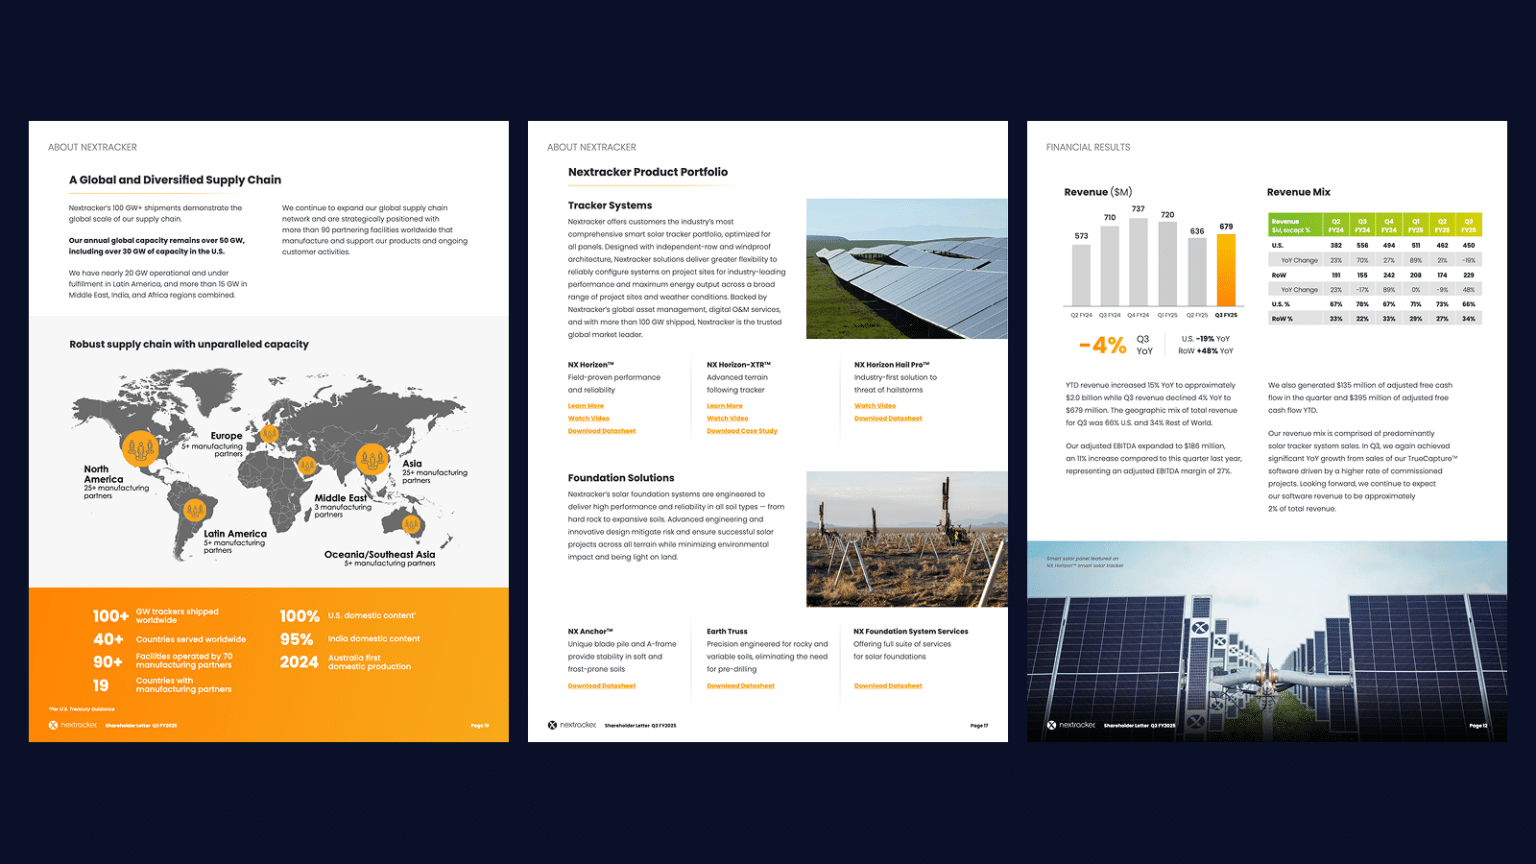1536x864 pixels.
Task: Click the Oceania/Southeast Asia map marker
Action: pyautogui.click(x=411, y=523)
